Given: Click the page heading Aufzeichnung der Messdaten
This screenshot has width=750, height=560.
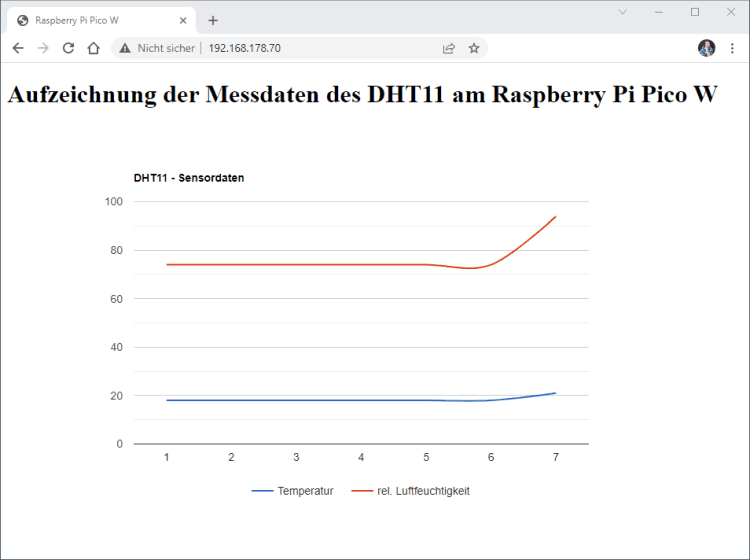Looking at the screenshot, I should pyautogui.click(x=363, y=94).
